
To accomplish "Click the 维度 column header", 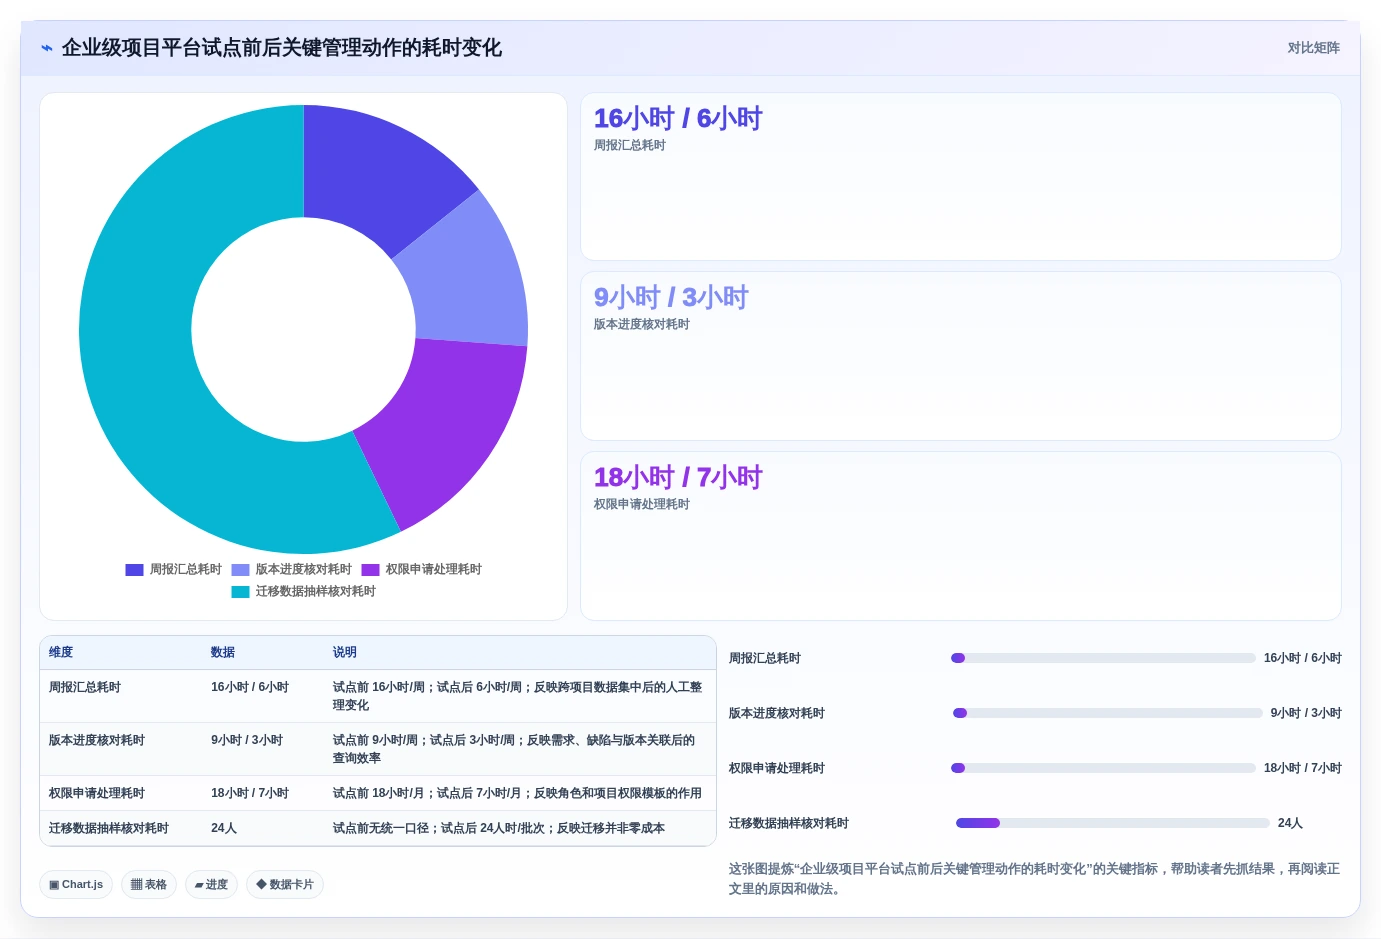I will pos(61,652).
